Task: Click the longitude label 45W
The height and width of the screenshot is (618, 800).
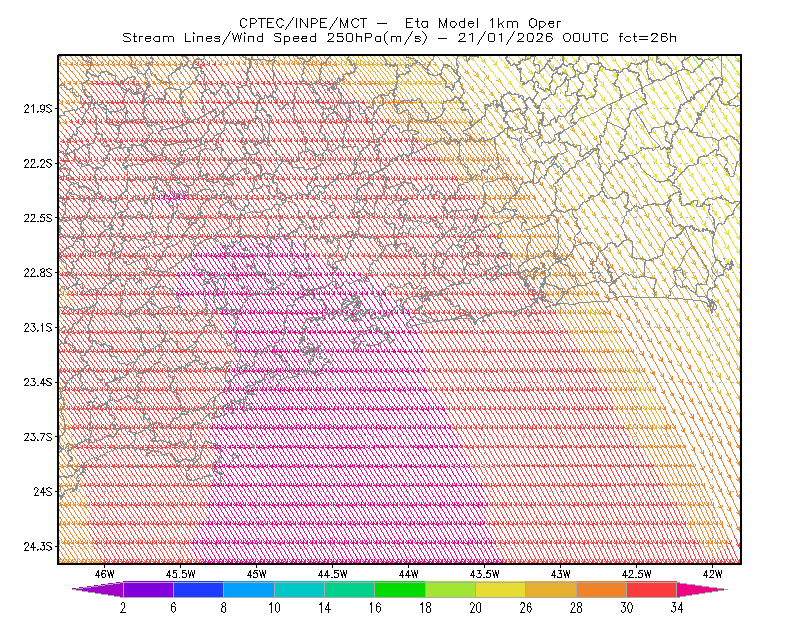Action: point(257,574)
